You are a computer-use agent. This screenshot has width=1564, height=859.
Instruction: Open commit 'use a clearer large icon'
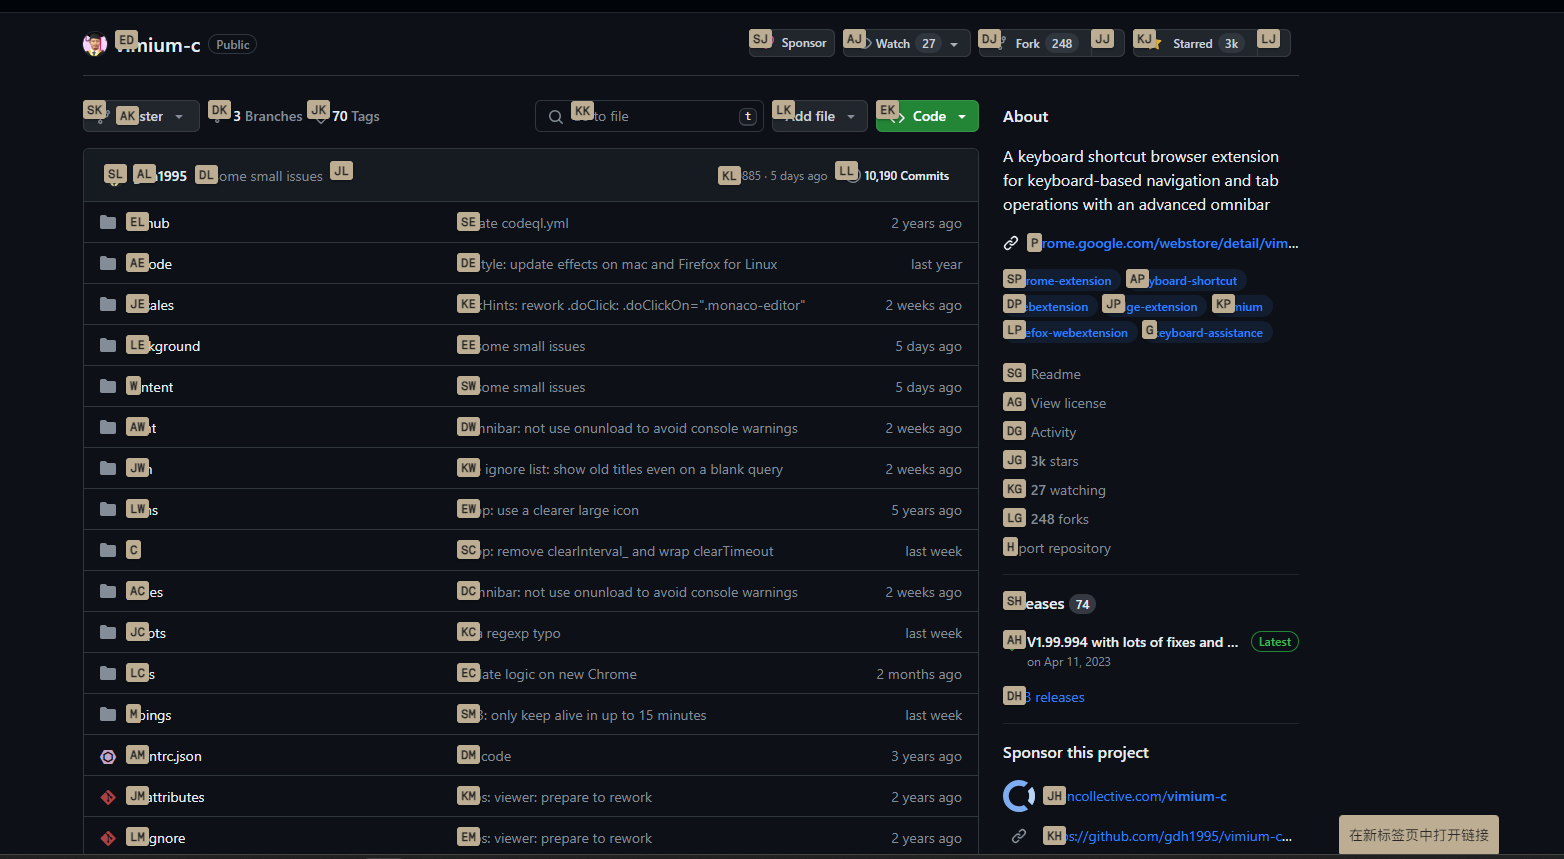[x=548, y=510]
